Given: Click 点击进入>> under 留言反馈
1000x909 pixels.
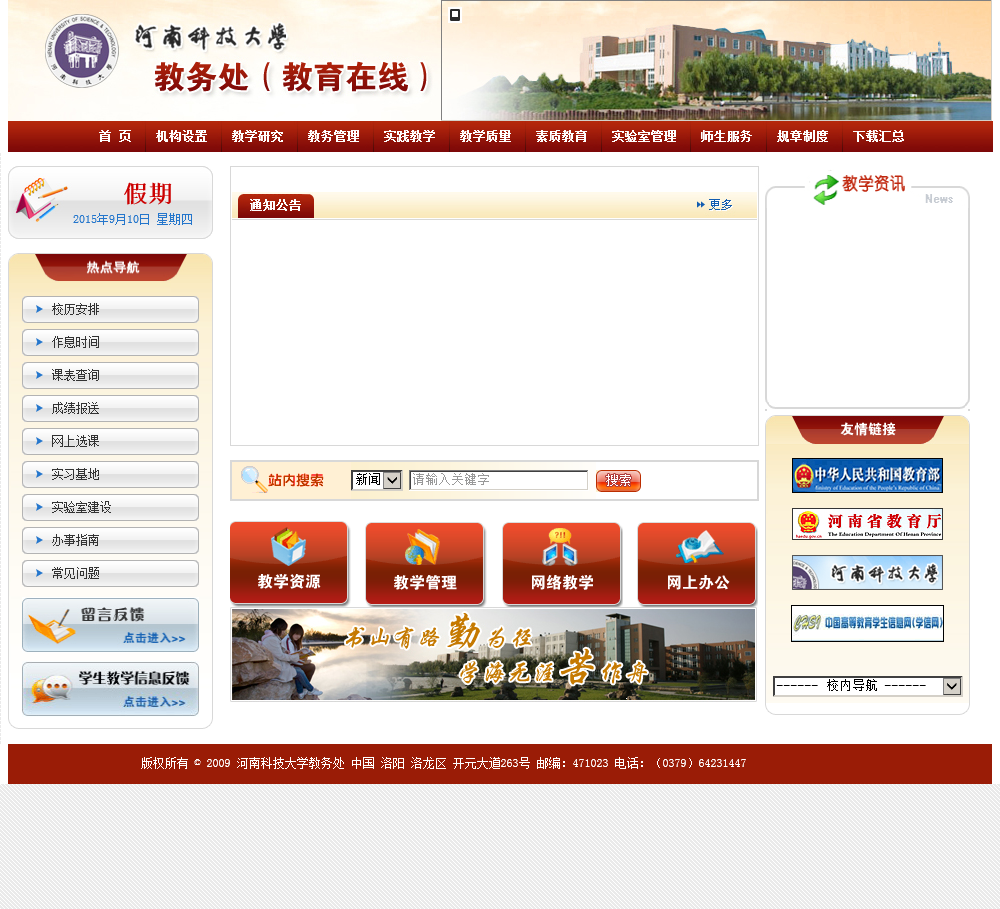Looking at the screenshot, I should [x=154, y=638].
